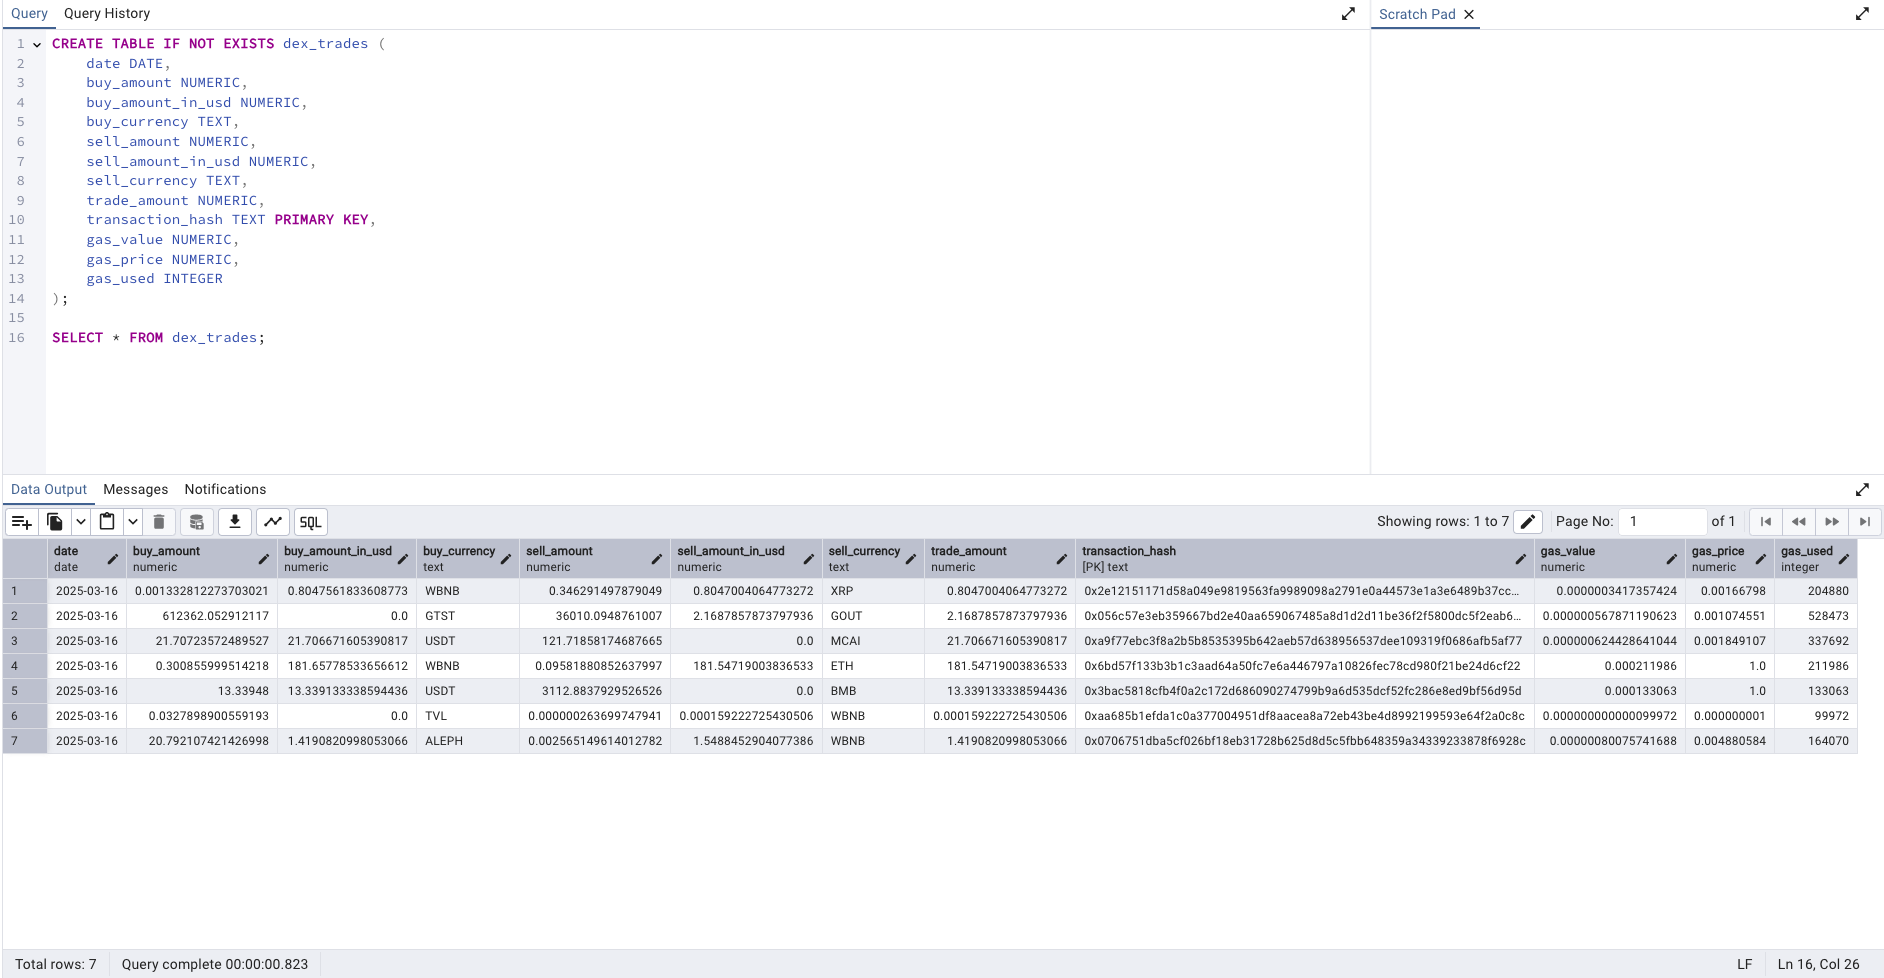
Task: Open the Query History tab
Action: click(107, 13)
